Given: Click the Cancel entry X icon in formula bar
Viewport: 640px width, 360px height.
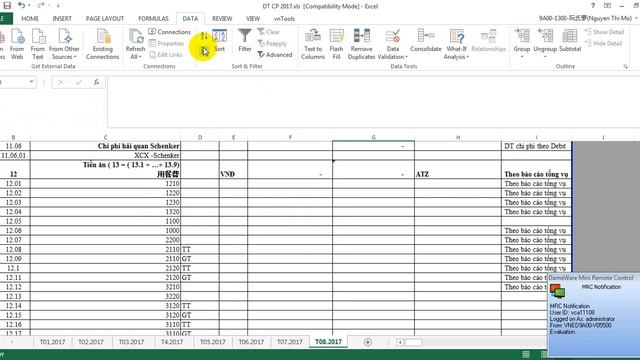Looking at the screenshot, I should click(x=60, y=82).
